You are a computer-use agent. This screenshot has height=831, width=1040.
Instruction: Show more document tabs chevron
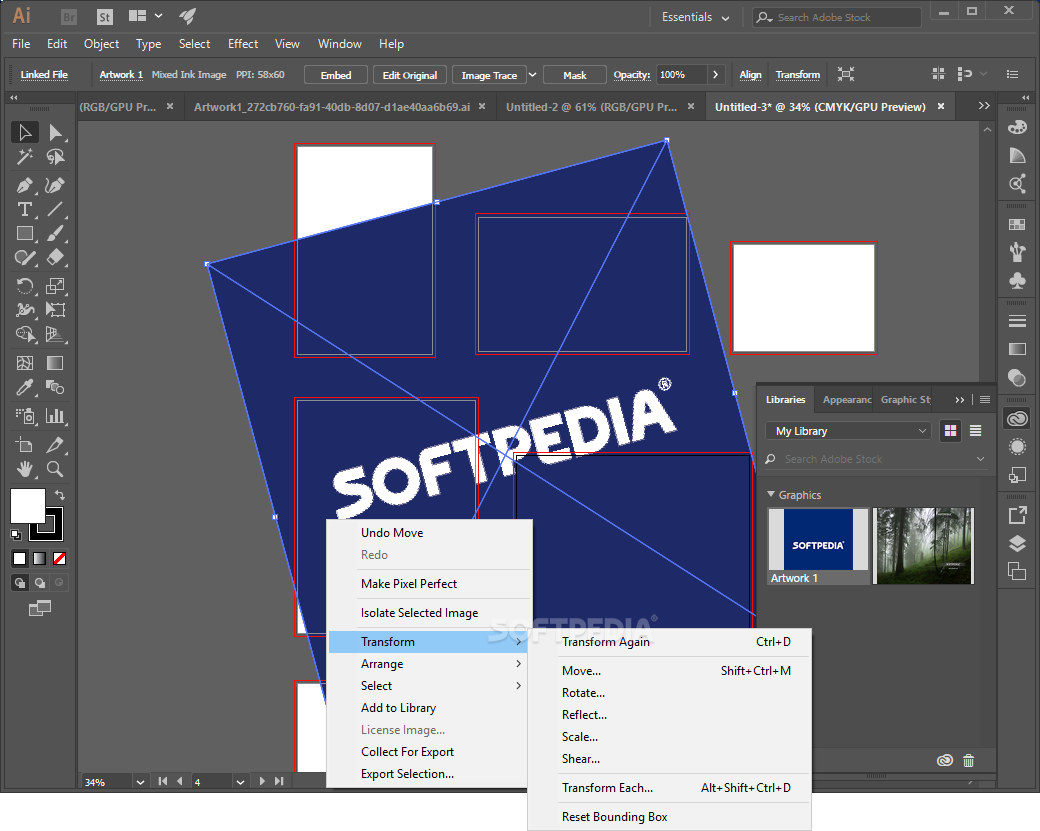click(984, 106)
